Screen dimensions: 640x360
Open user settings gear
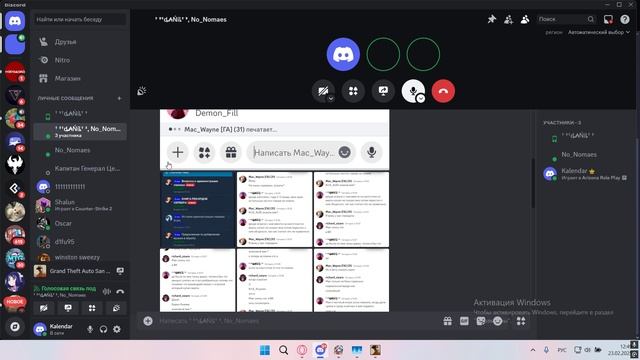click(117, 329)
